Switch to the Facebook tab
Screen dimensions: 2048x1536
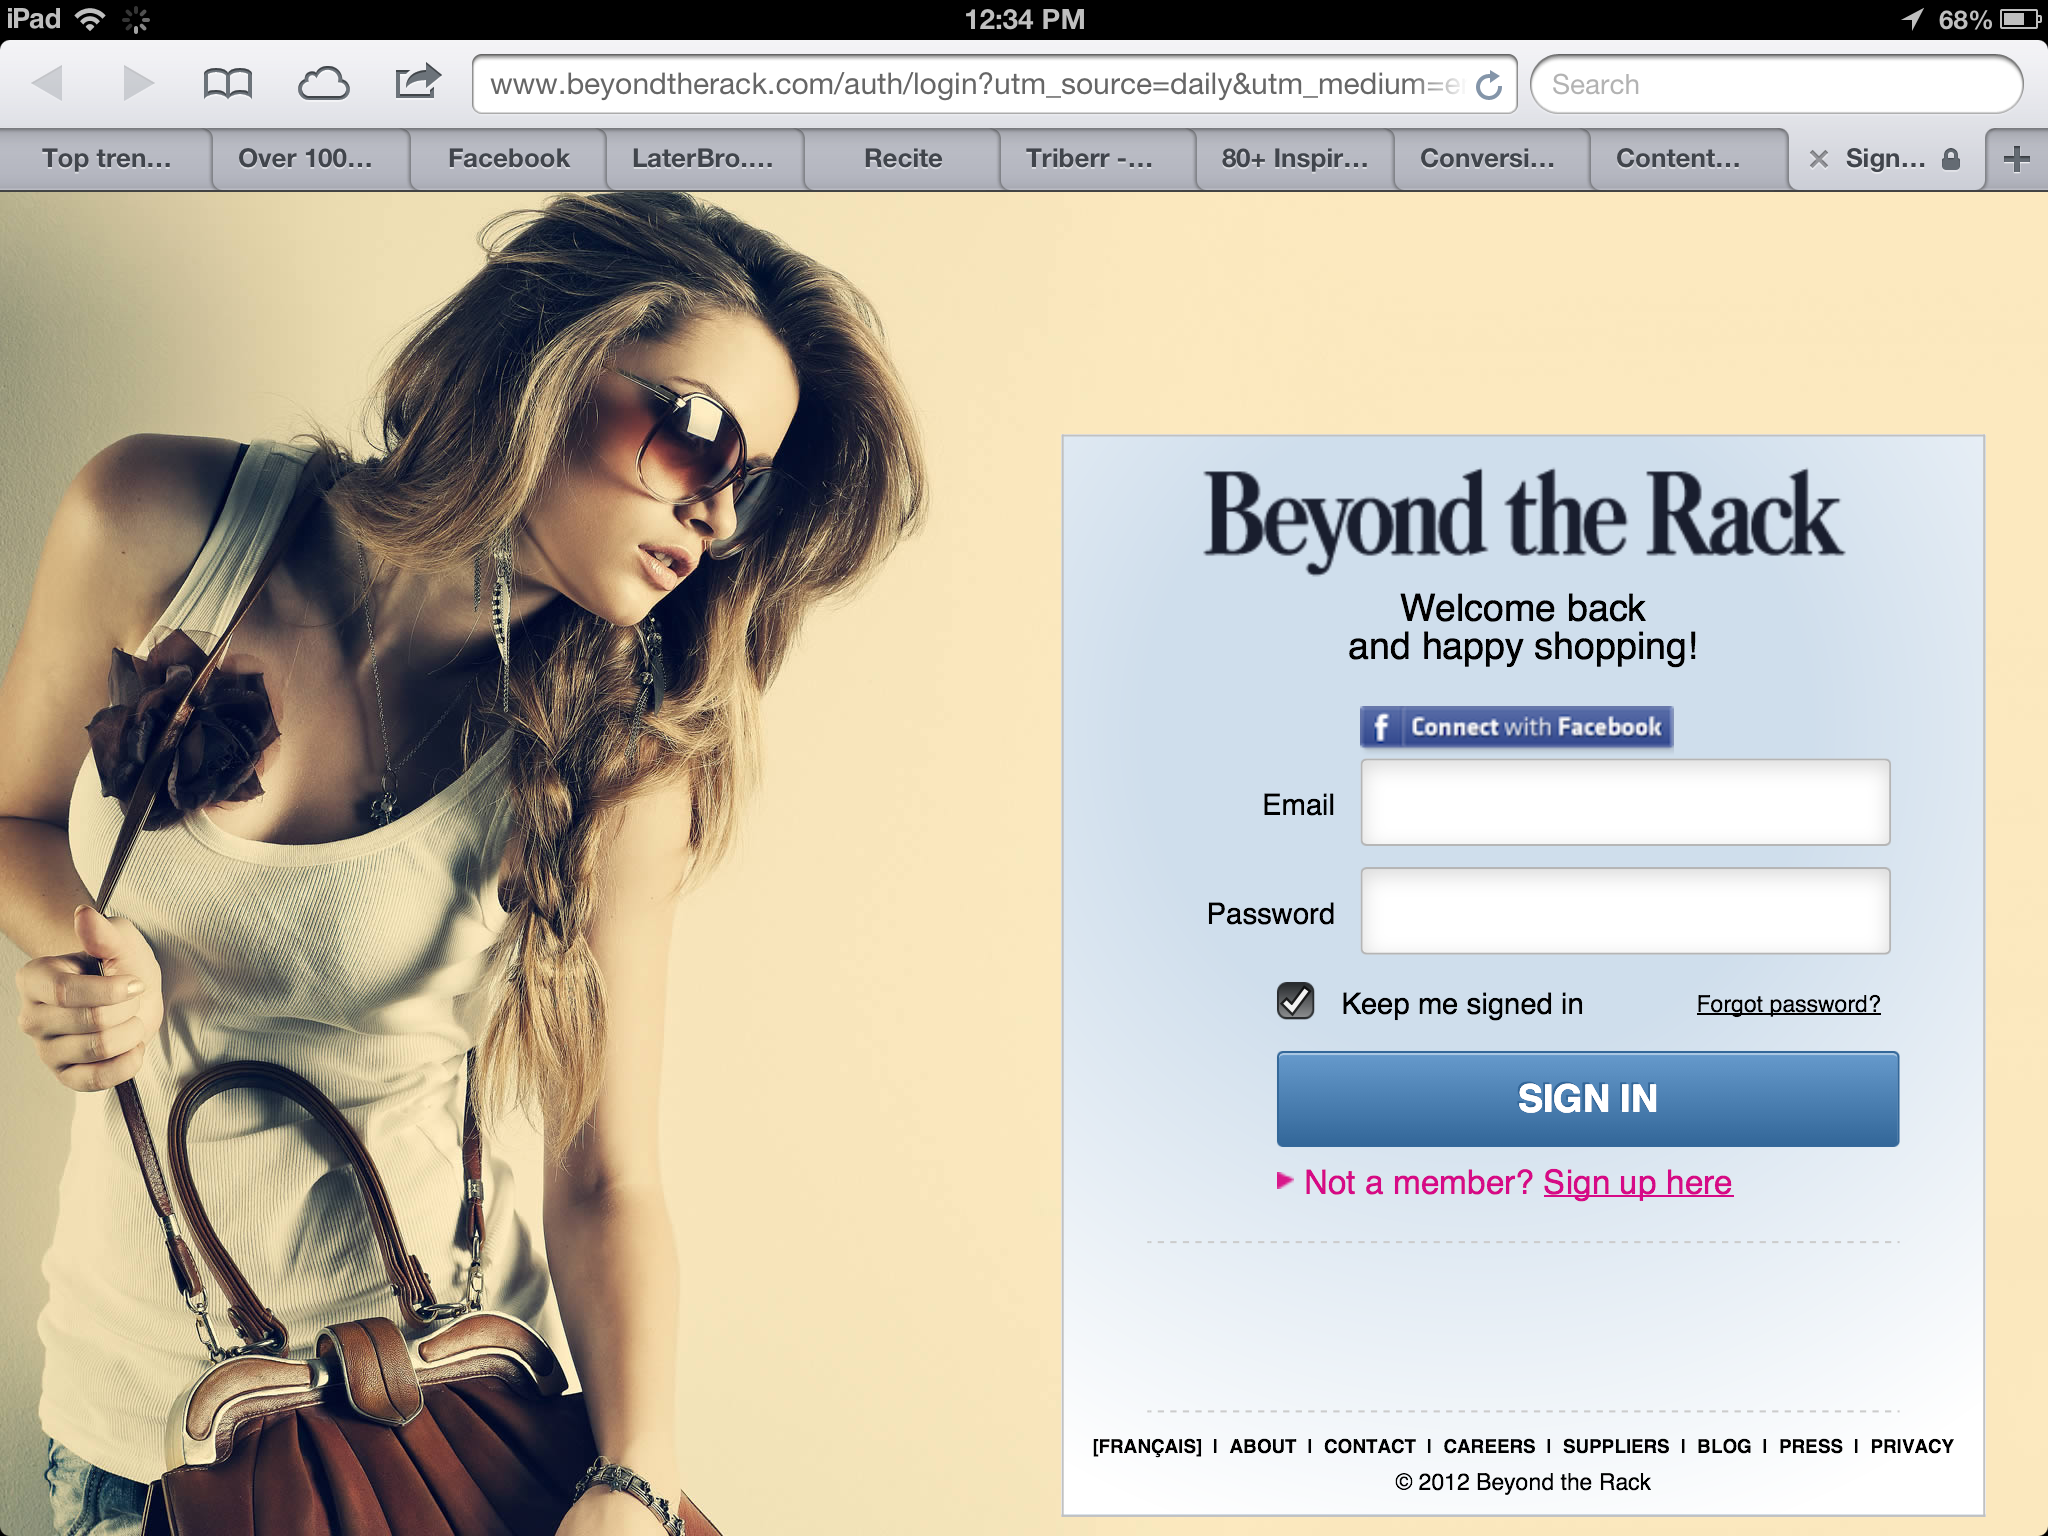(x=508, y=159)
